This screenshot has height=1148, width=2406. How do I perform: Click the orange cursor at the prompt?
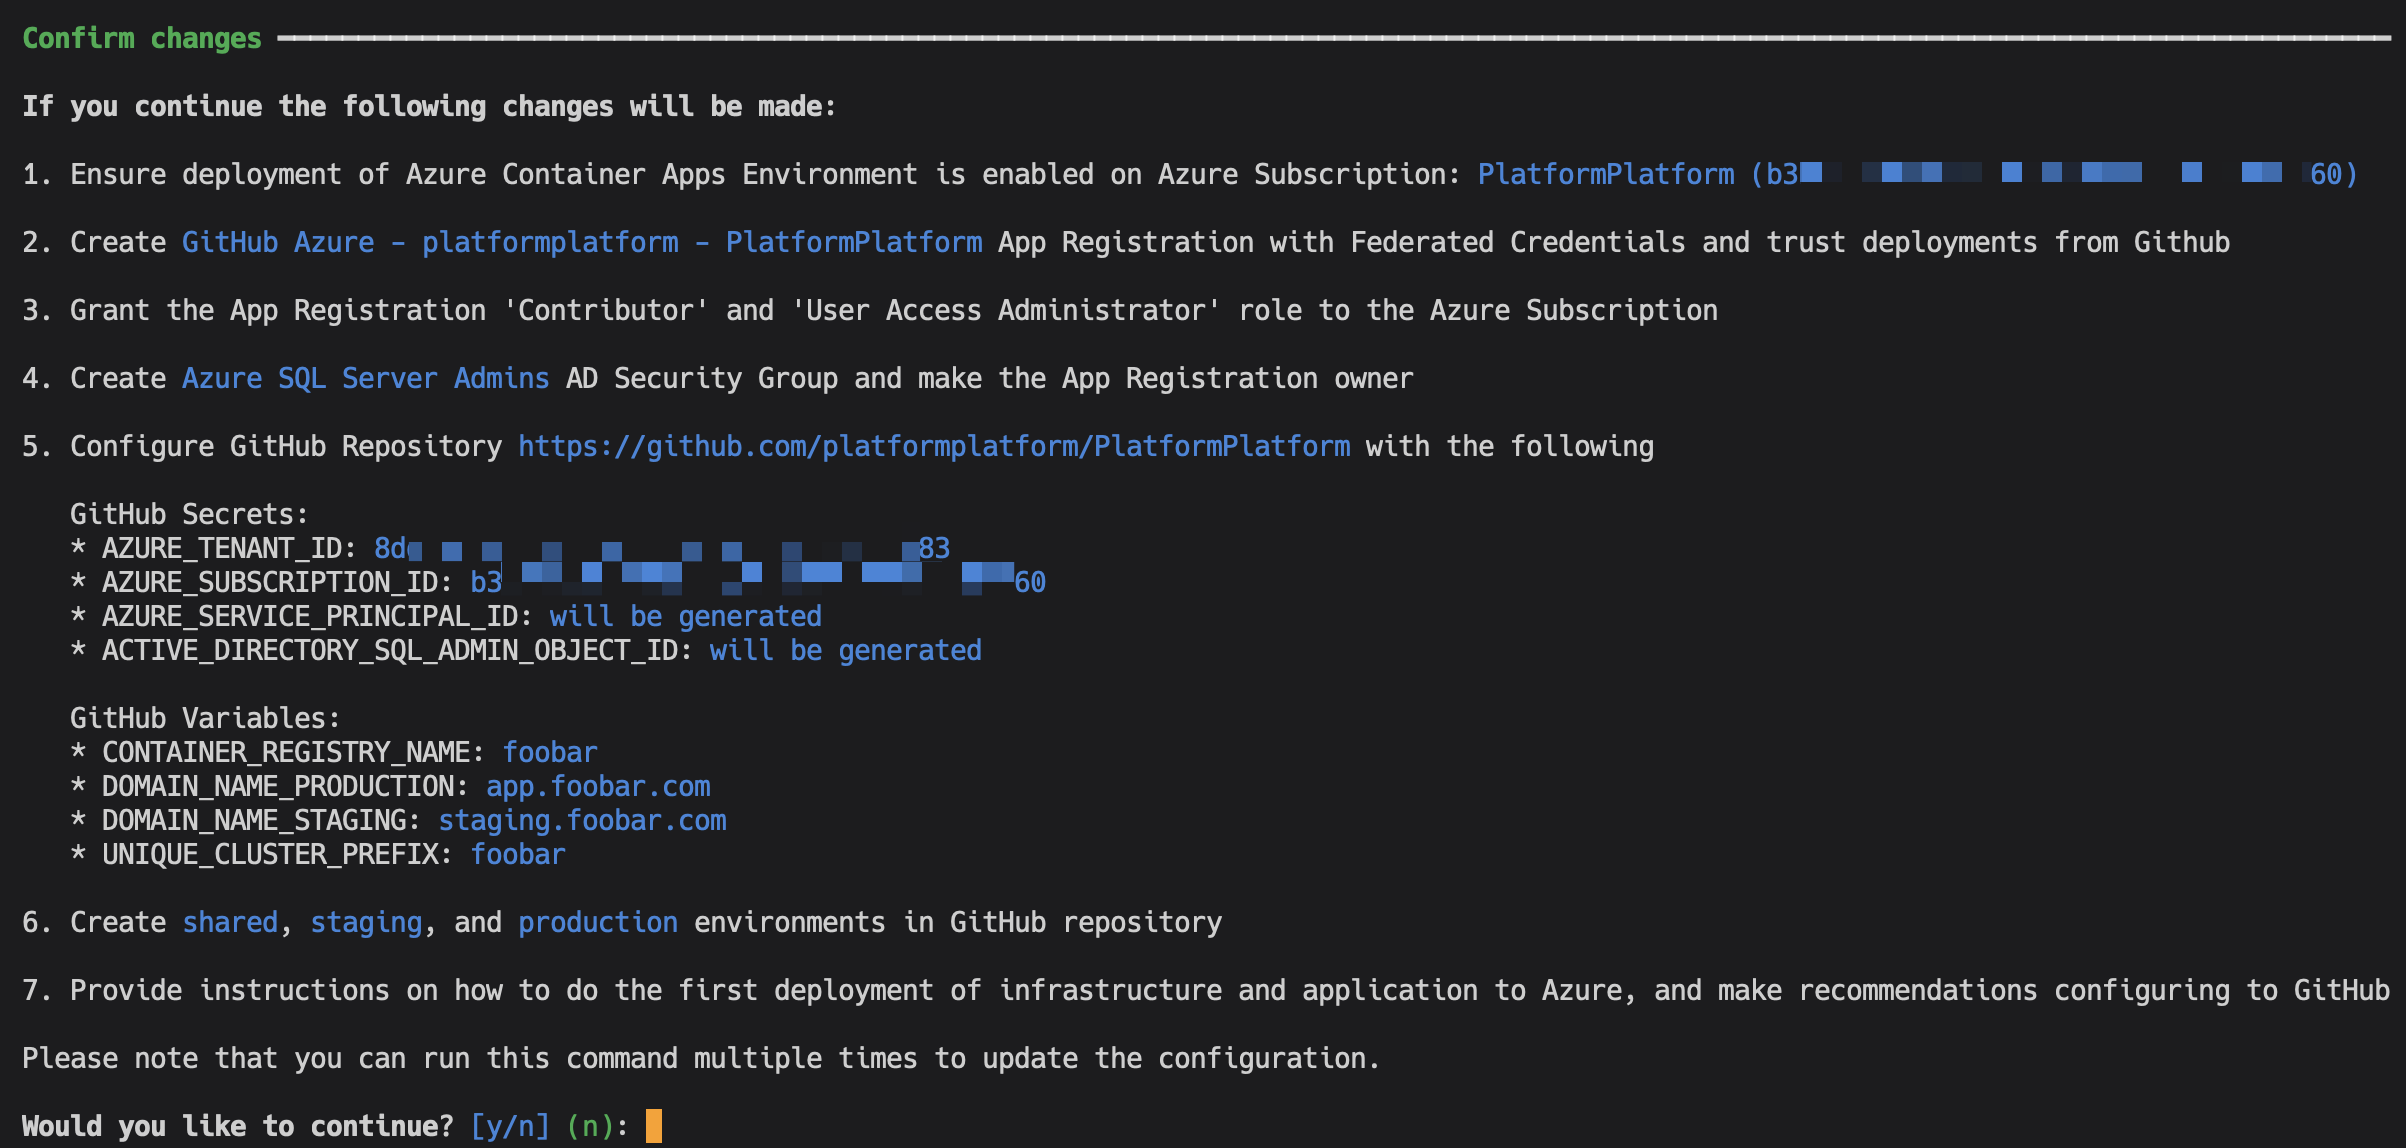coord(653,1126)
